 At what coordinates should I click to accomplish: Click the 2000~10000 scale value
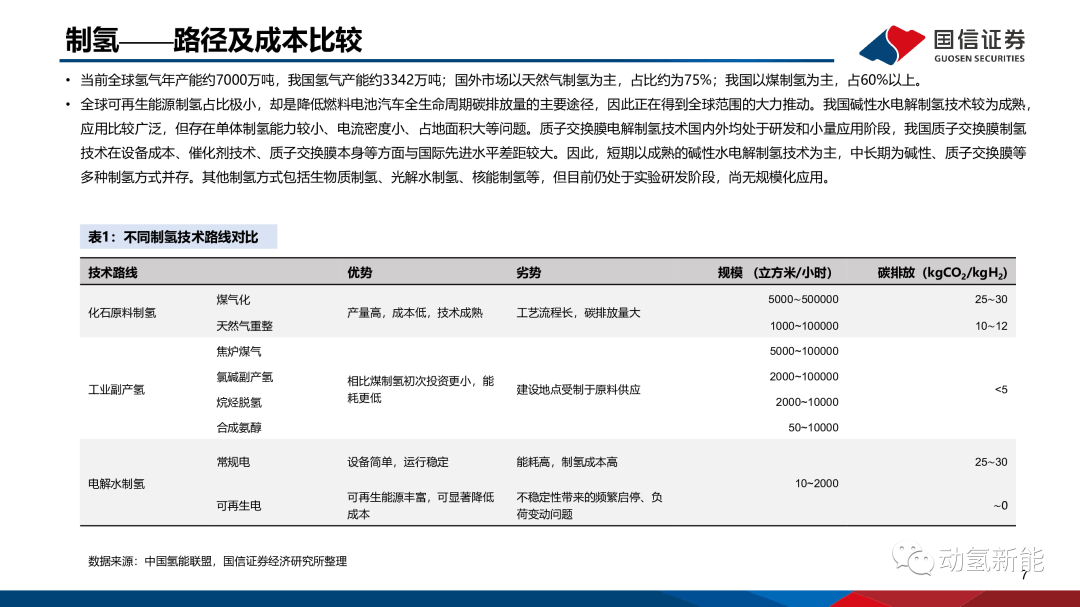click(x=807, y=402)
